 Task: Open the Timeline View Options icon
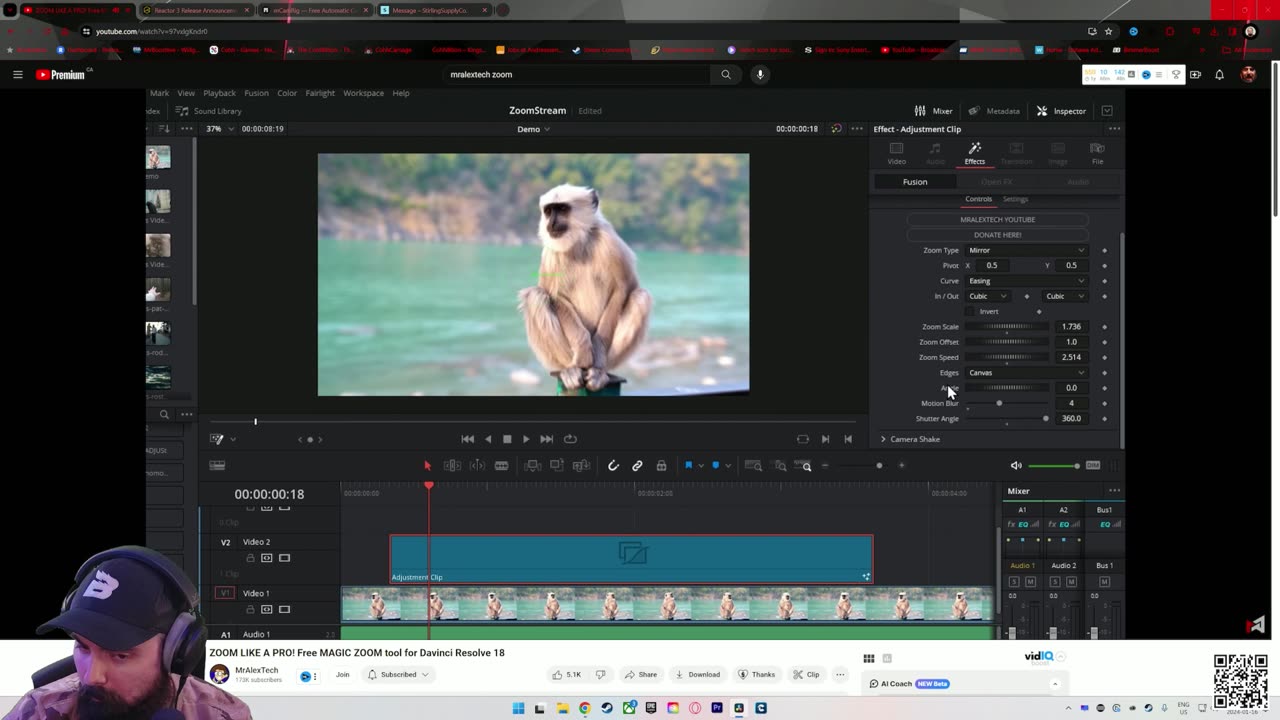coord(217,465)
